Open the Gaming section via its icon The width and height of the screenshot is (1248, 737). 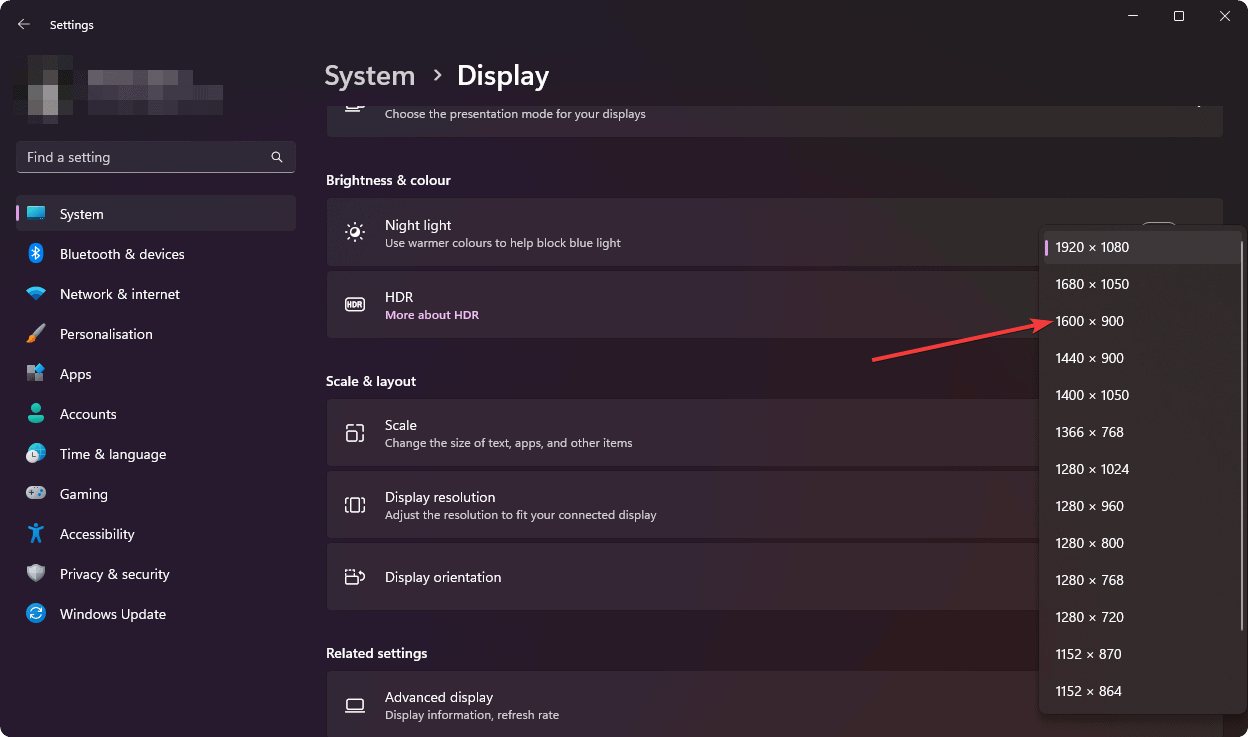pyautogui.click(x=36, y=494)
